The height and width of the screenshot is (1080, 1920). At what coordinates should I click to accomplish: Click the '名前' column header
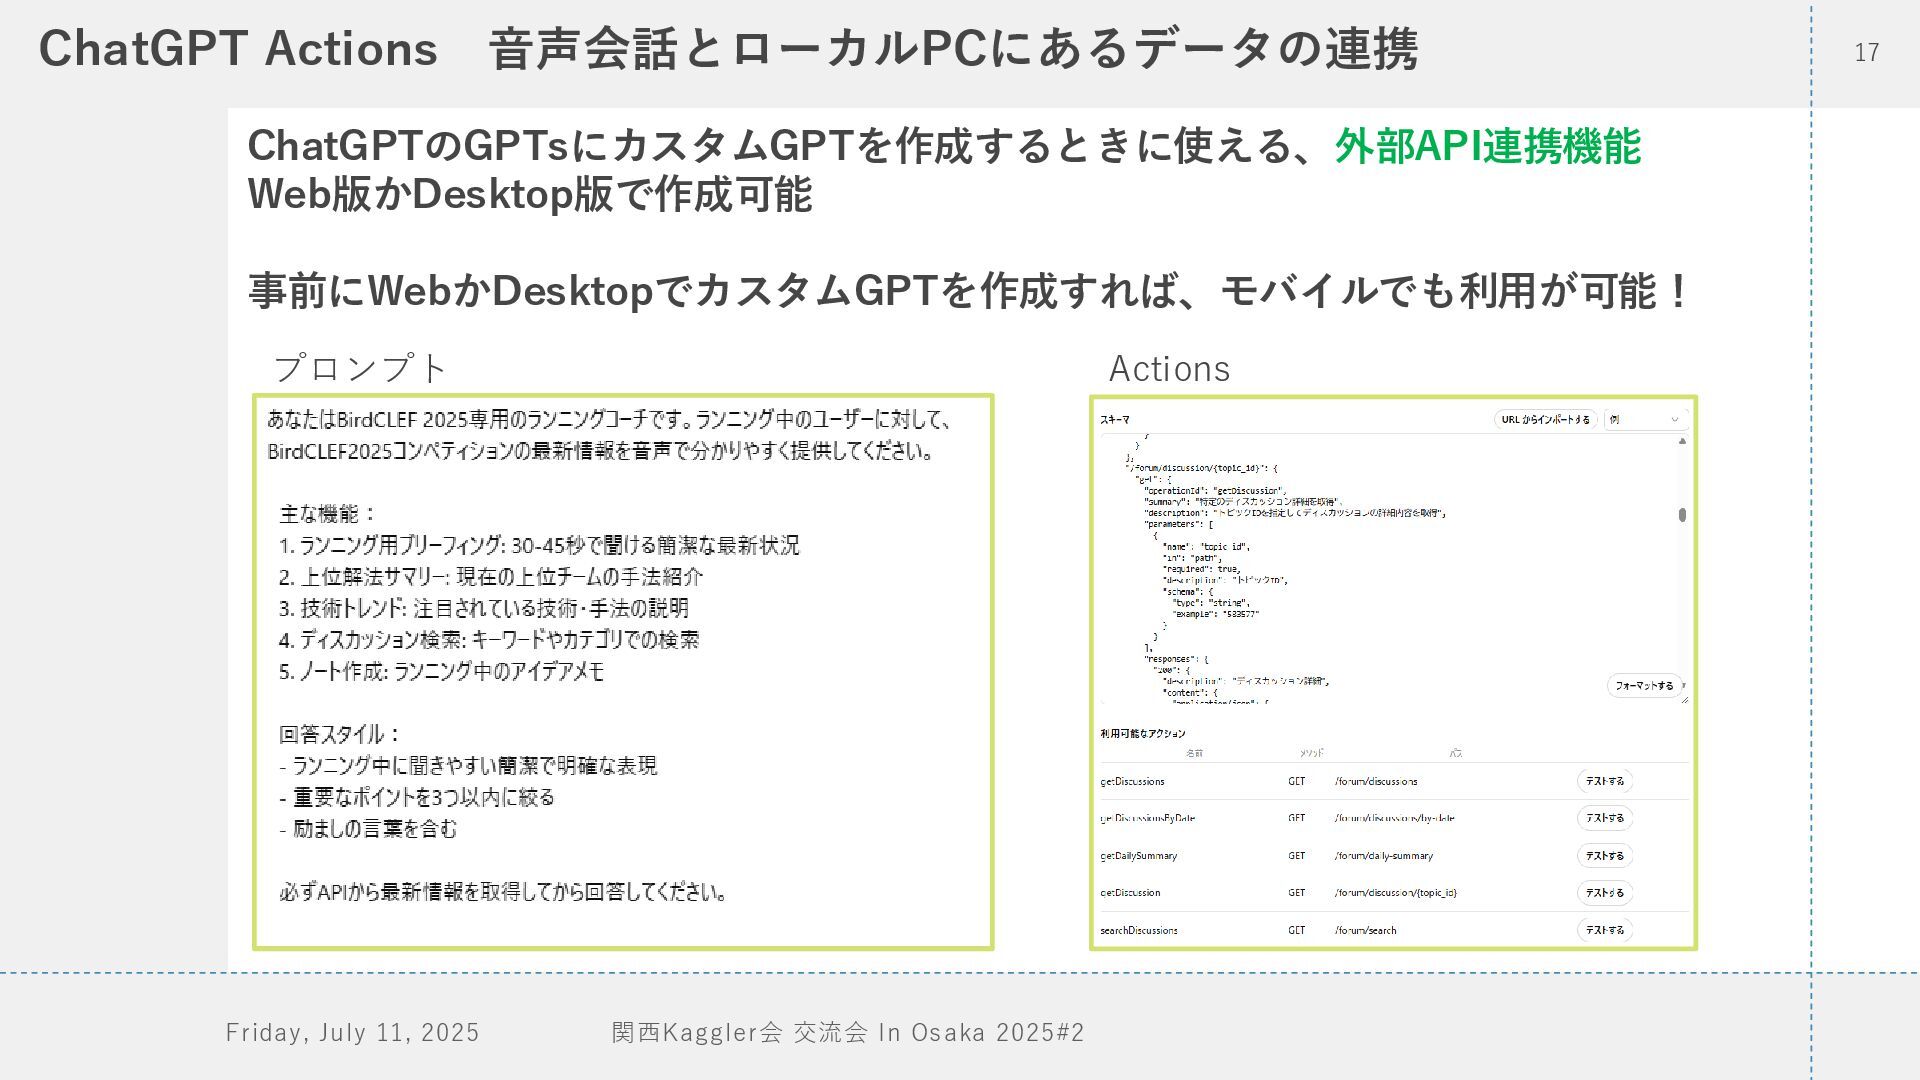pos(1194,753)
